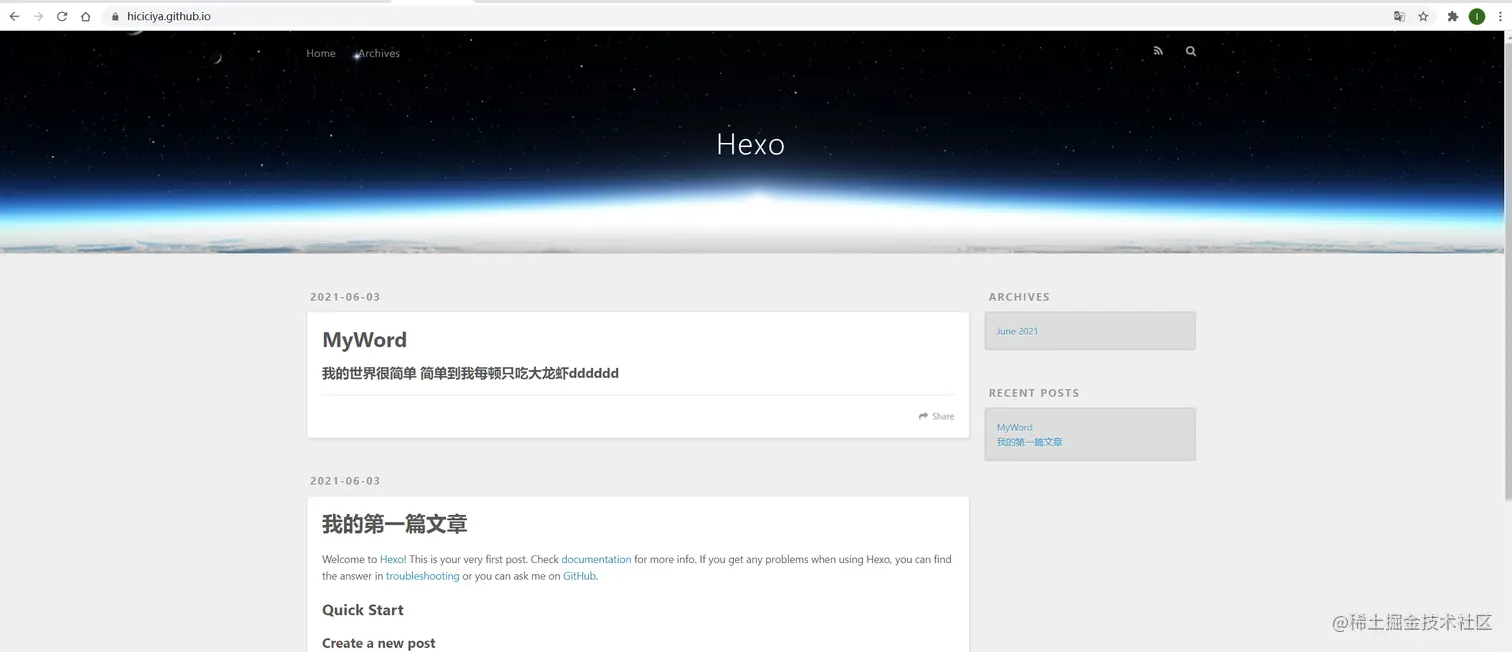Reload the page with the refresh icon
The height and width of the screenshot is (652, 1512).
[x=62, y=16]
